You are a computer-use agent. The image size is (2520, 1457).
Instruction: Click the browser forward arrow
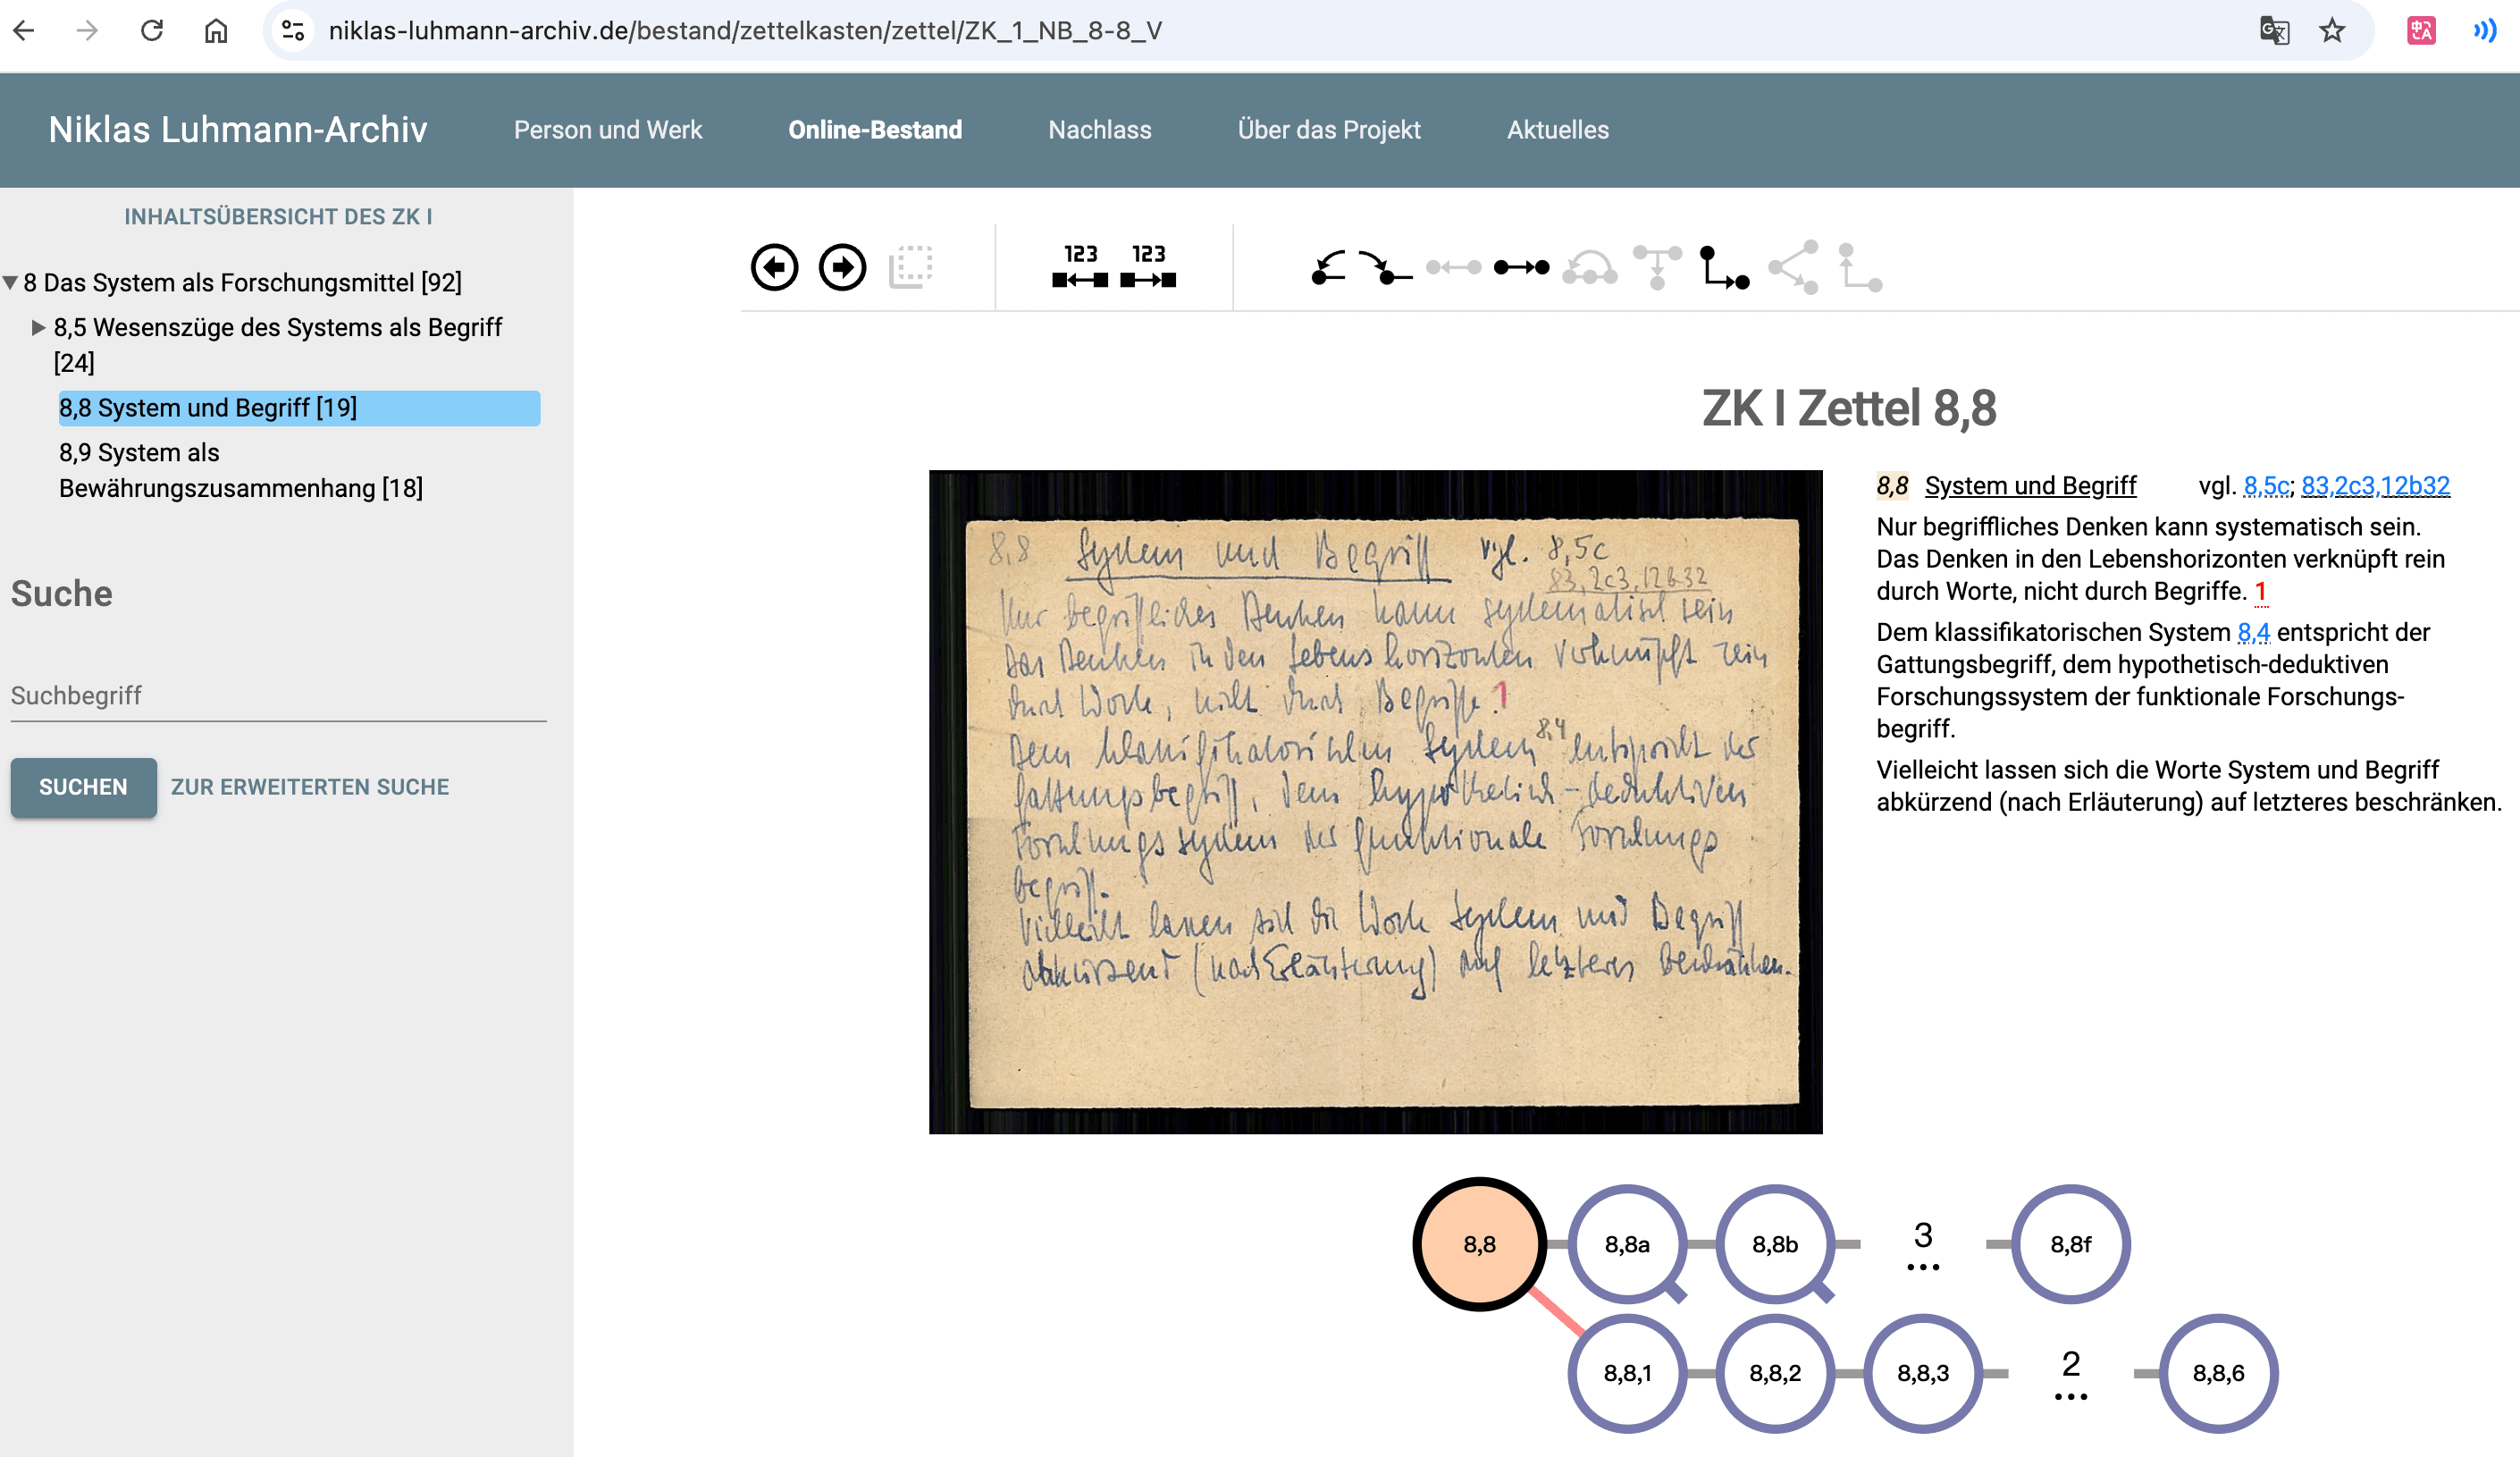coord(88,31)
